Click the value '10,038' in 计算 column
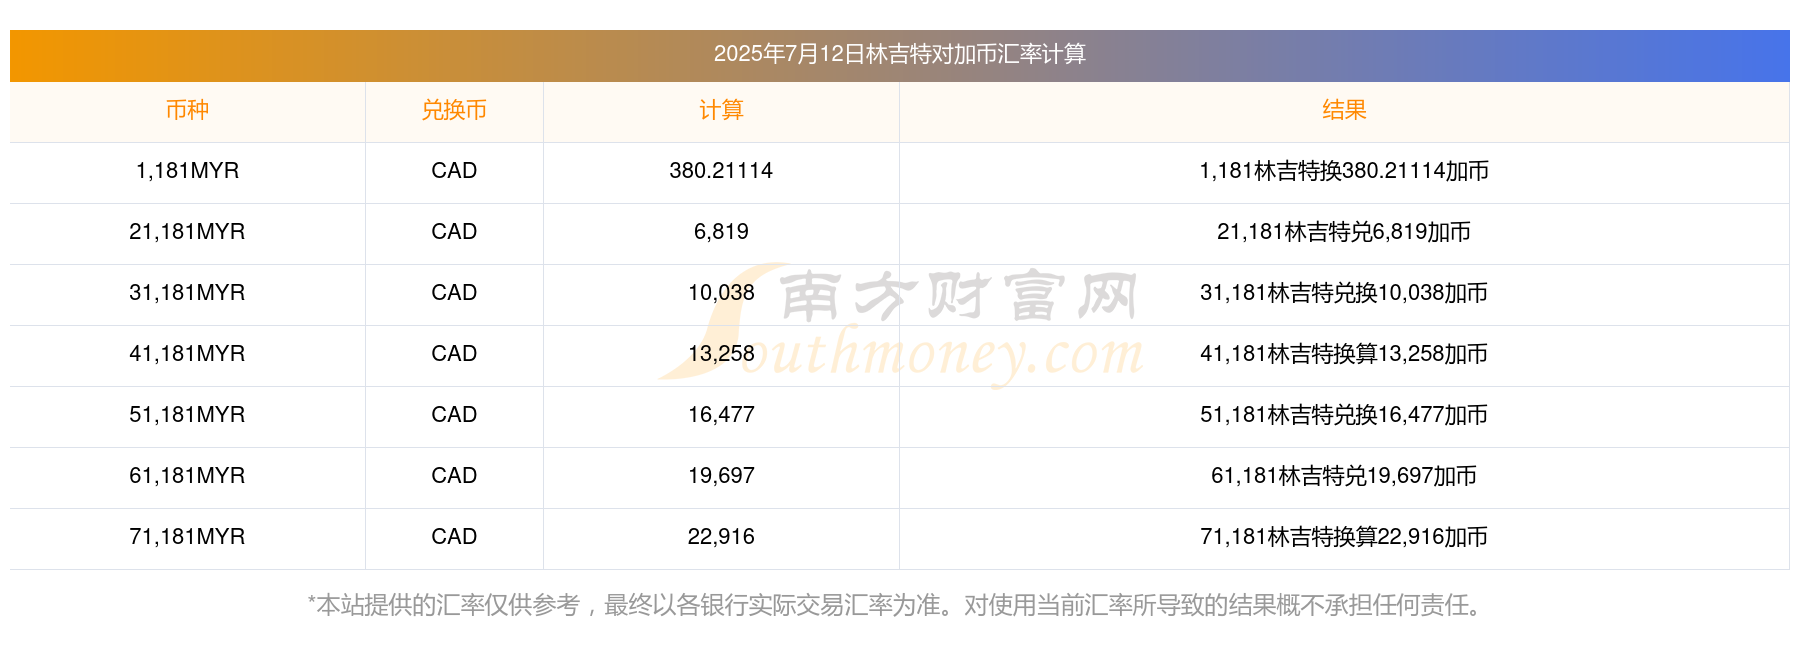 tap(721, 293)
